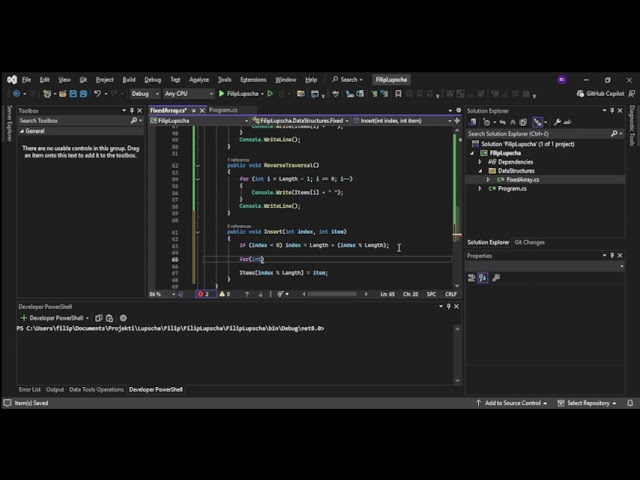Click the Solution Explorer Properties wrench icon

pos(557,122)
